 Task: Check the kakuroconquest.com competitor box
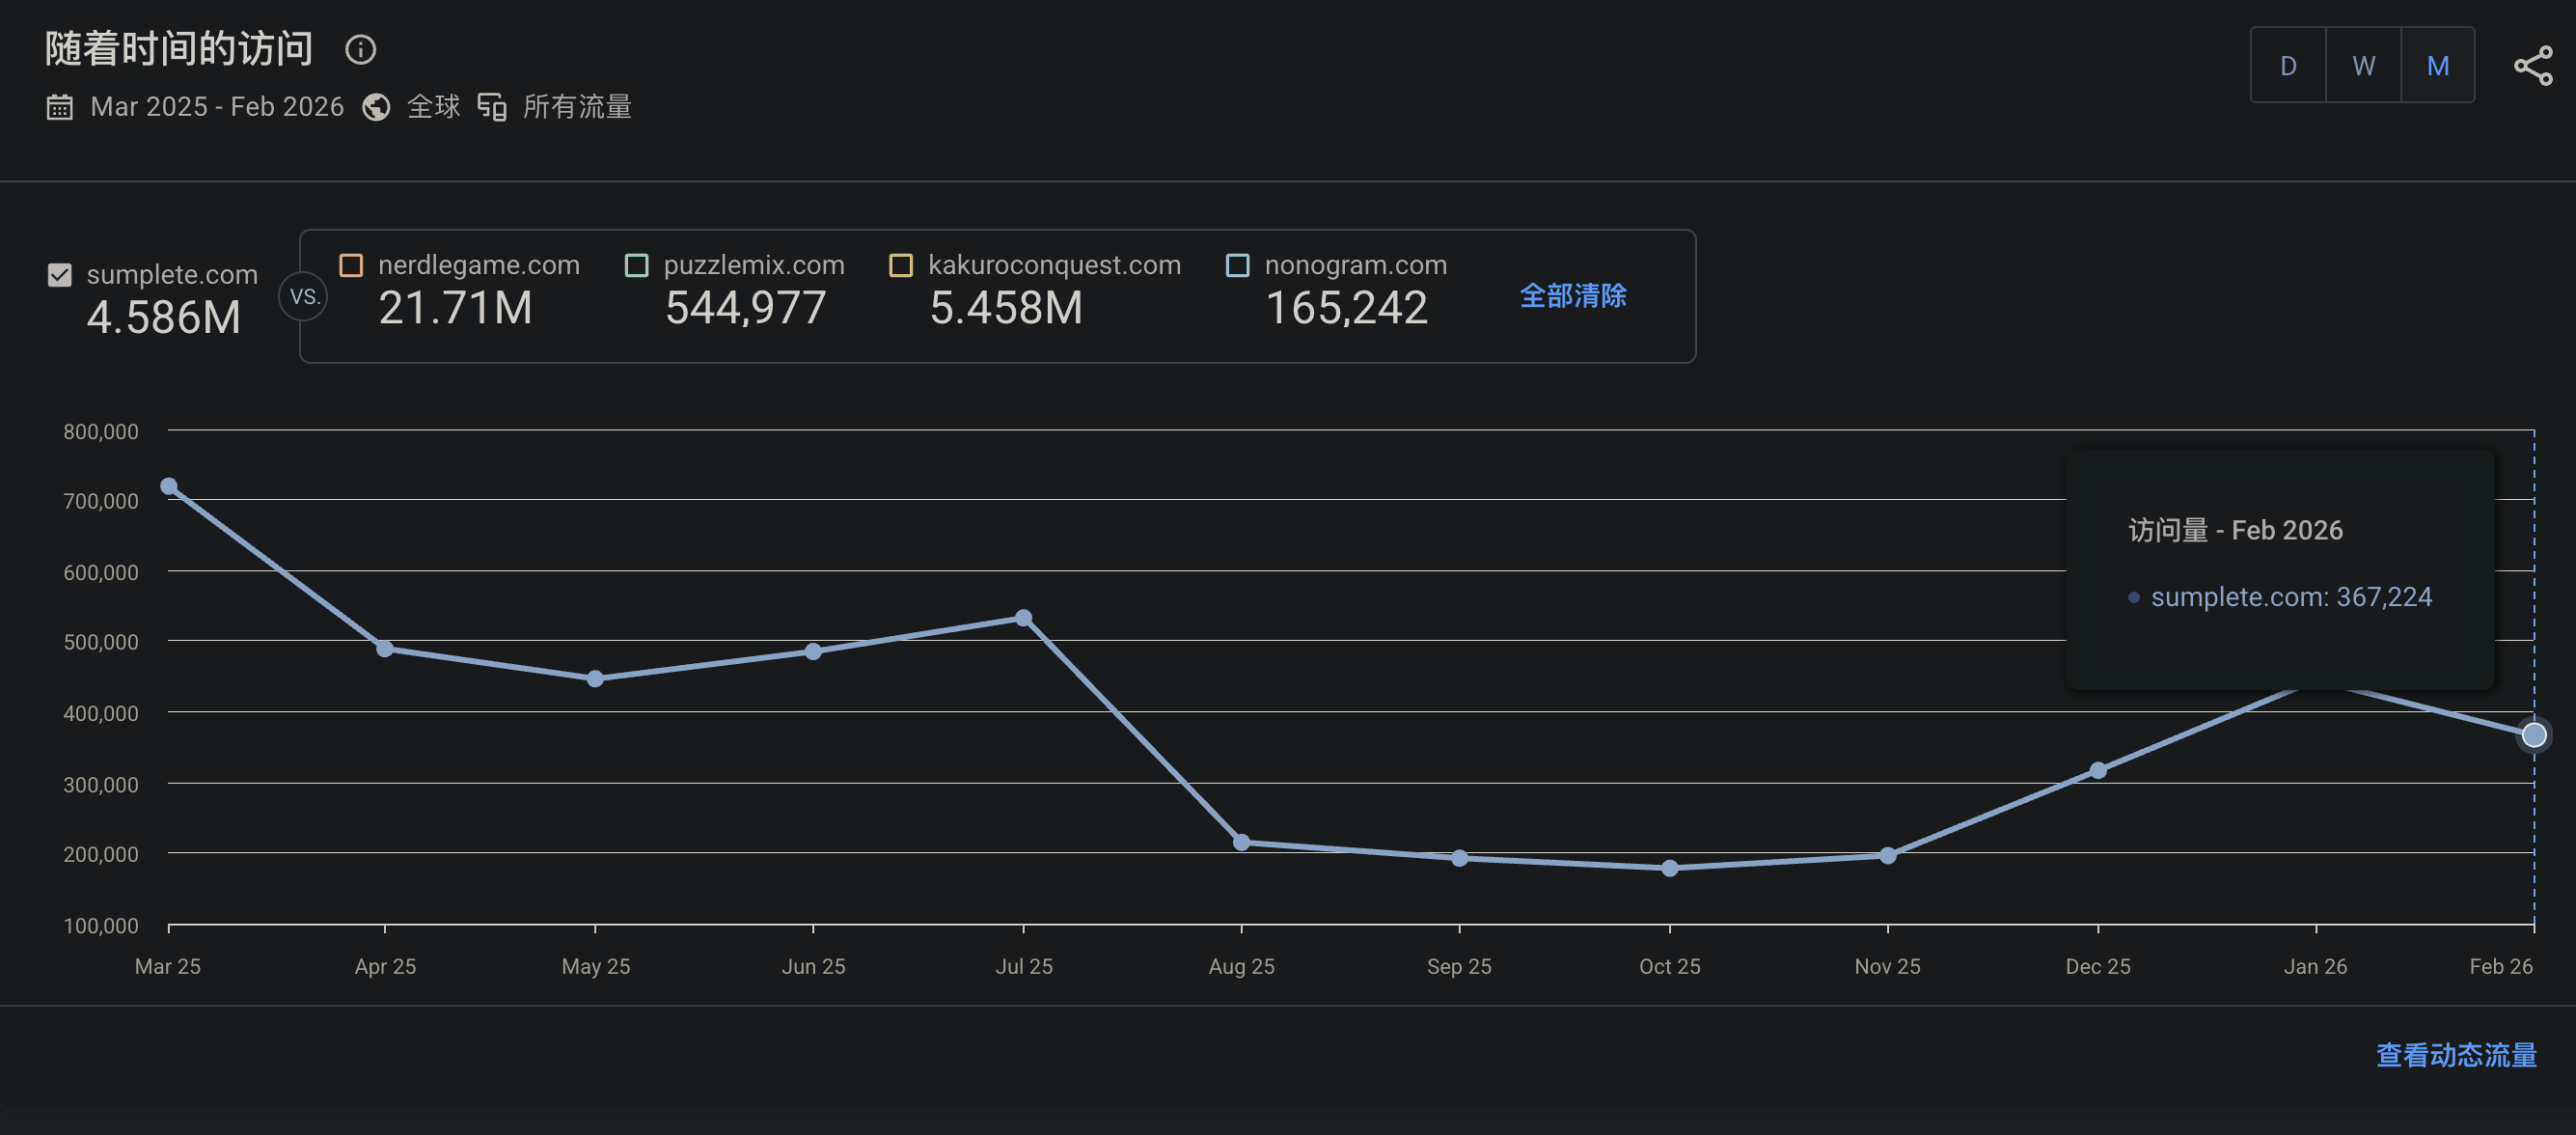(901, 265)
